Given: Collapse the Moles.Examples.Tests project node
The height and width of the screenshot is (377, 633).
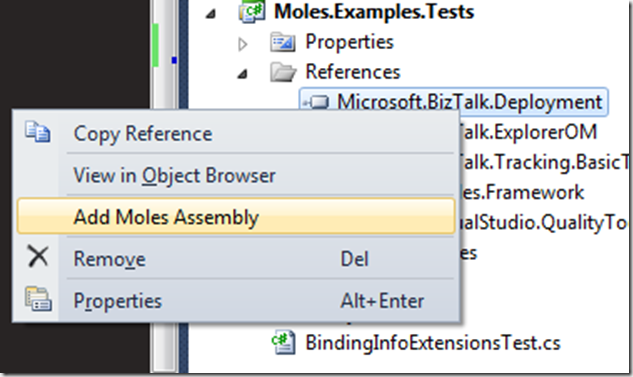Looking at the screenshot, I should [210, 14].
